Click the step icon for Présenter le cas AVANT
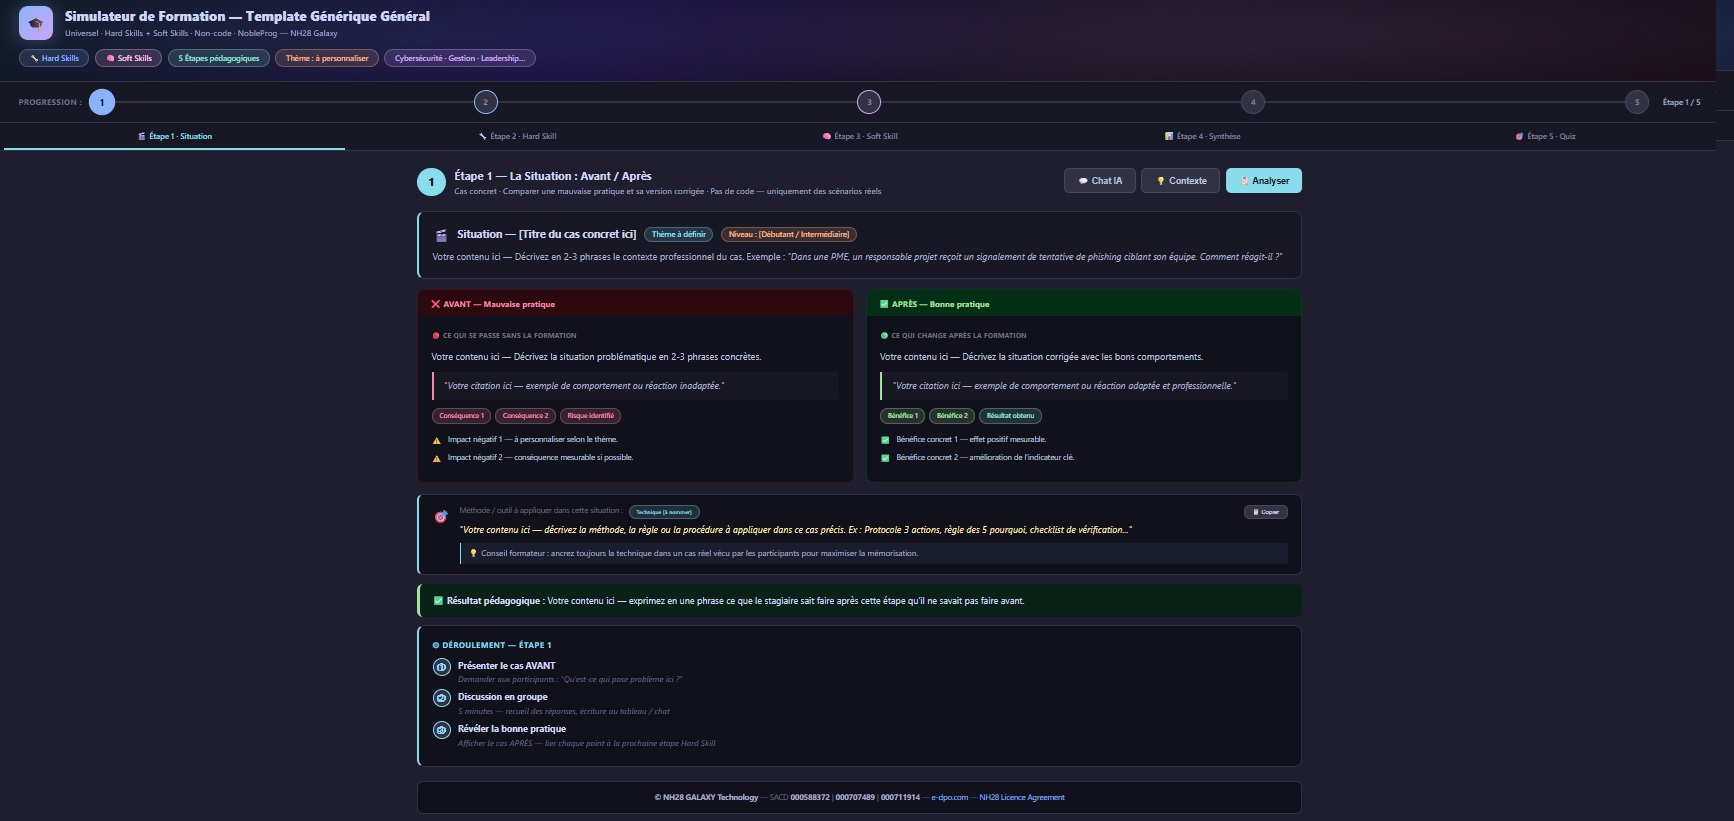Image resolution: width=1734 pixels, height=821 pixels. pyautogui.click(x=441, y=667)
